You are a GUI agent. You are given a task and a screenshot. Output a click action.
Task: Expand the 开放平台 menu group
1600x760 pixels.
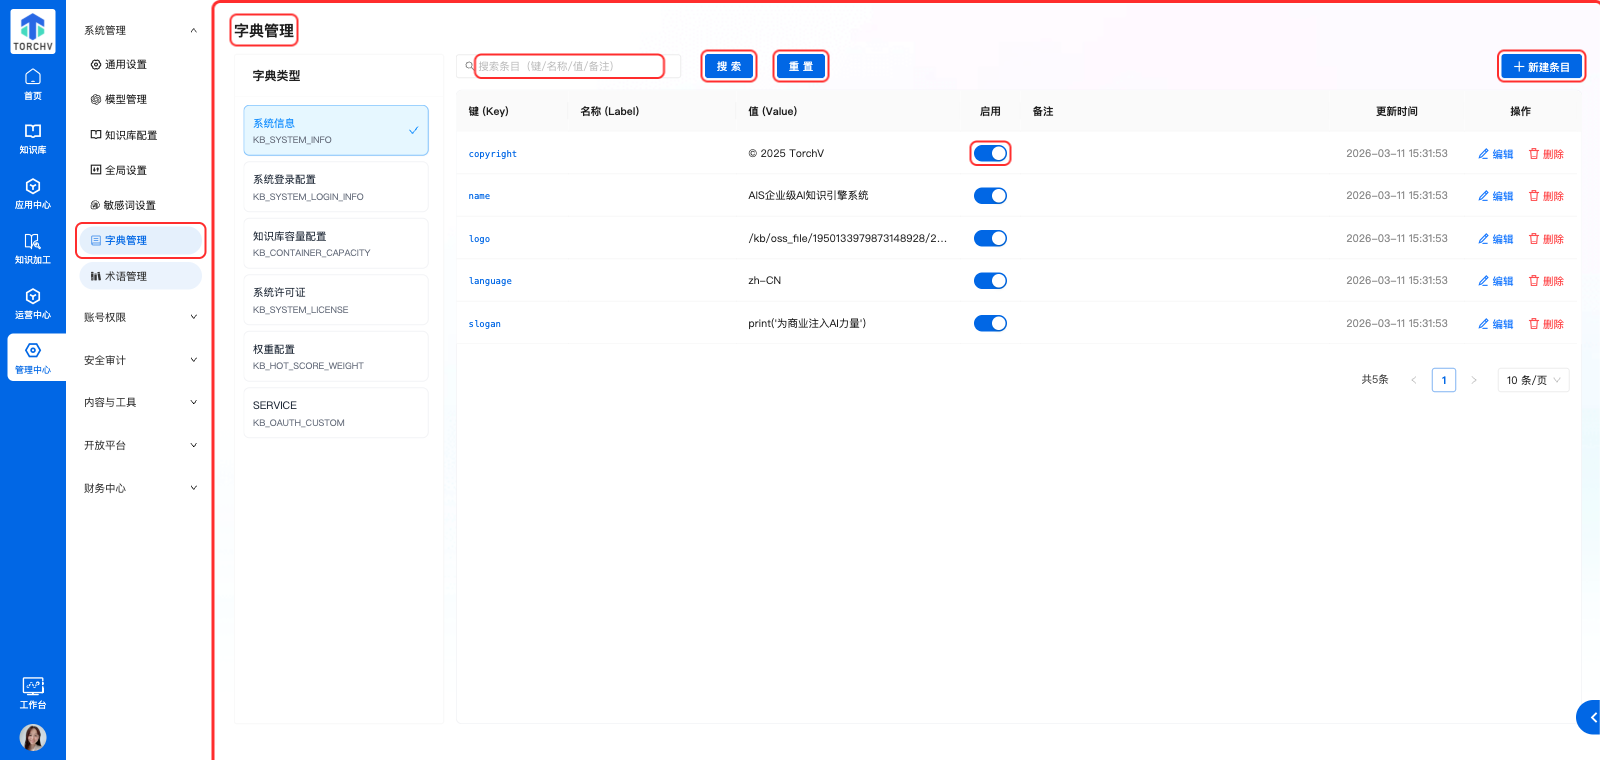coord(140,445)
